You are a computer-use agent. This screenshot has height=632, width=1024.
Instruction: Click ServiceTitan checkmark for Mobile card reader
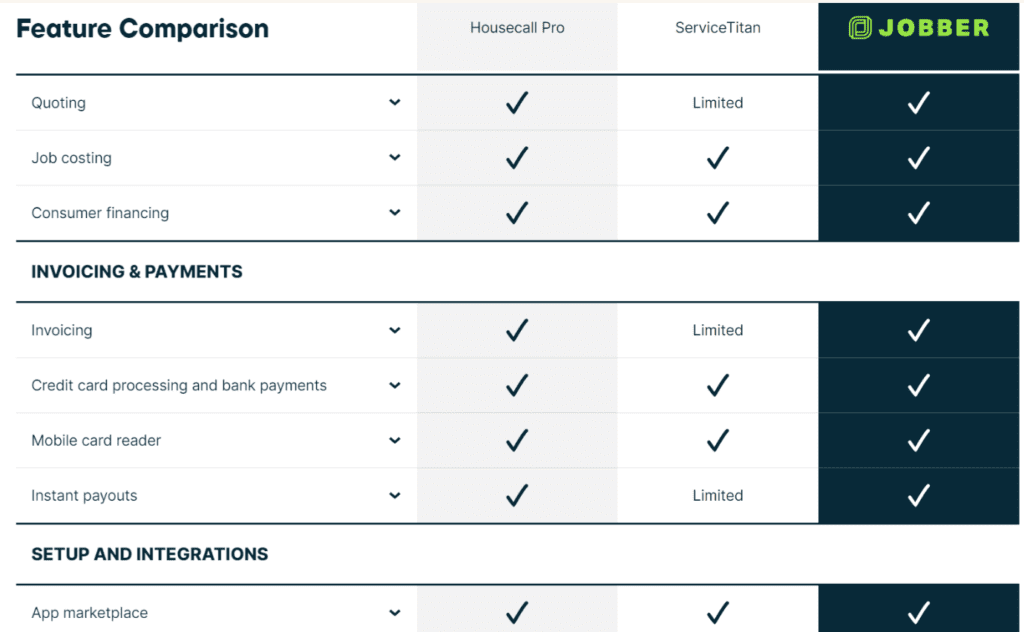click(717, 440)
